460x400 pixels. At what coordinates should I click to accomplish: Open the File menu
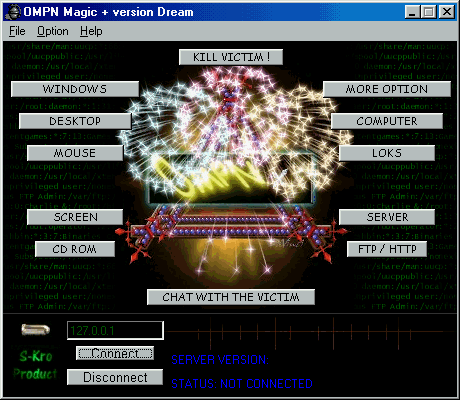coord(17,31)
